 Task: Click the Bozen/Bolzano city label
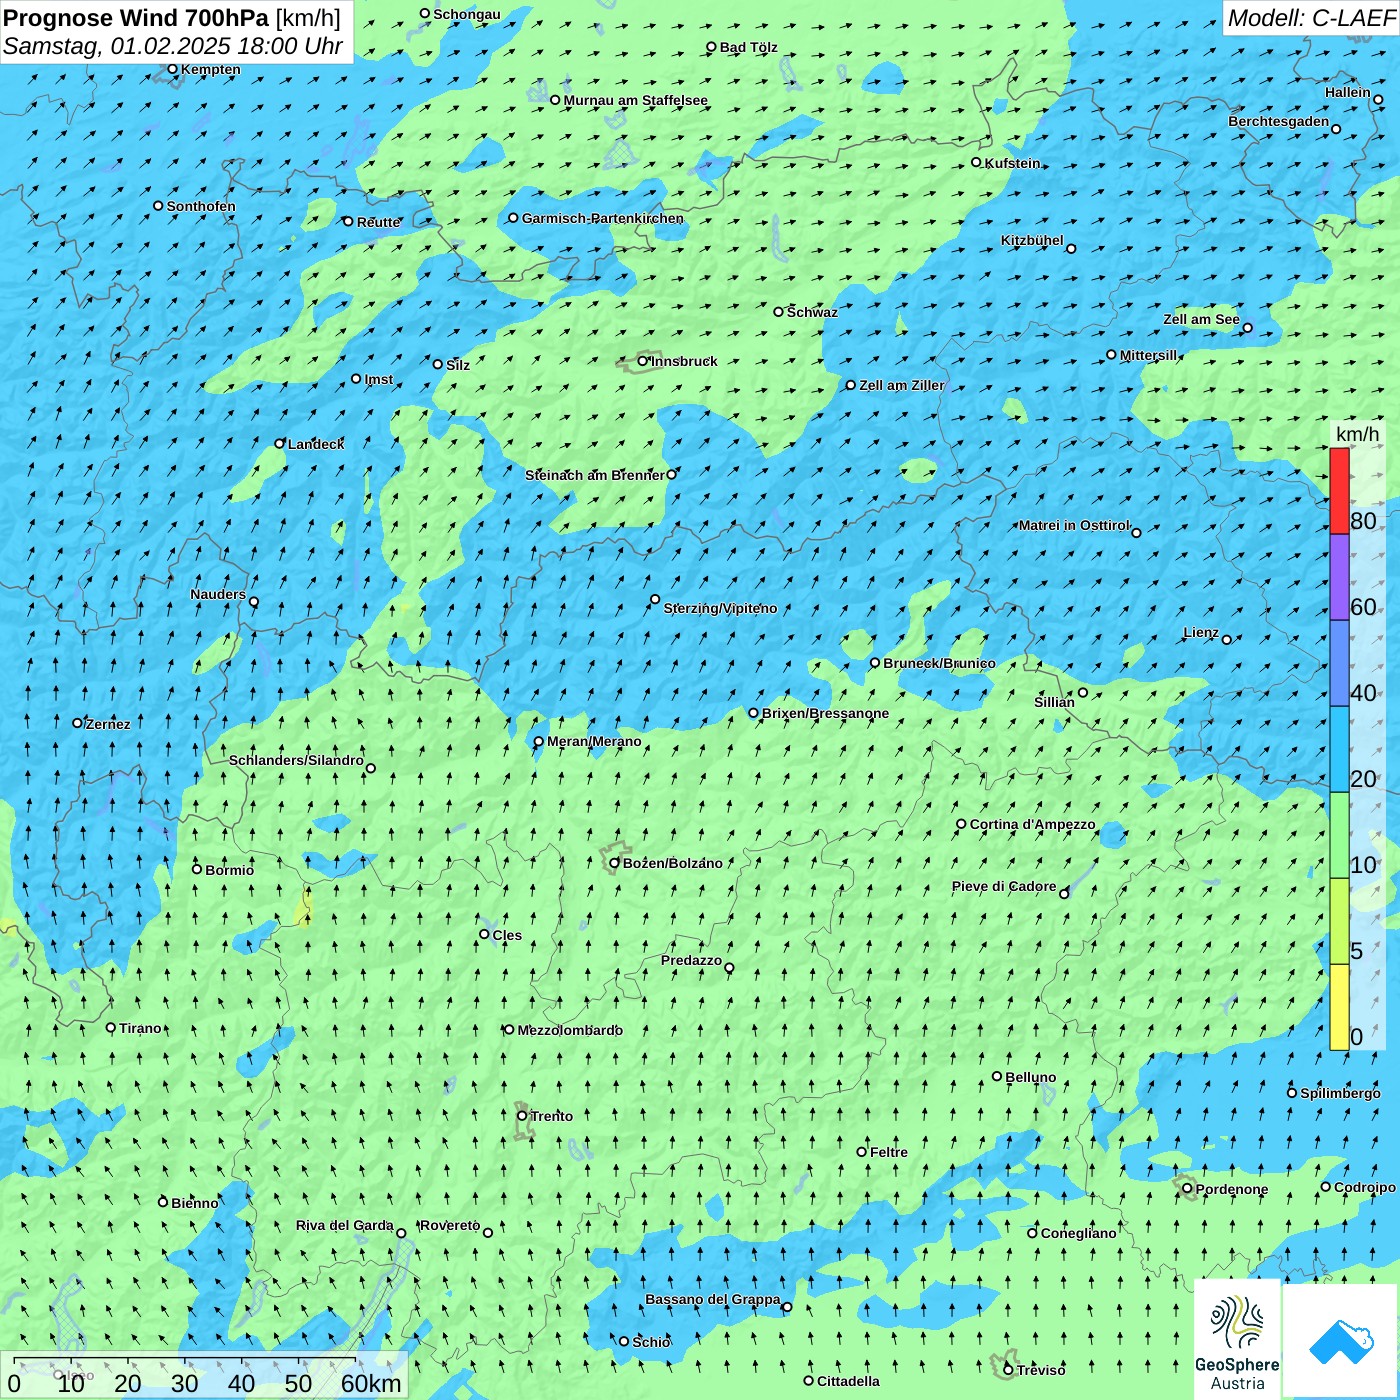click(673, 863)
